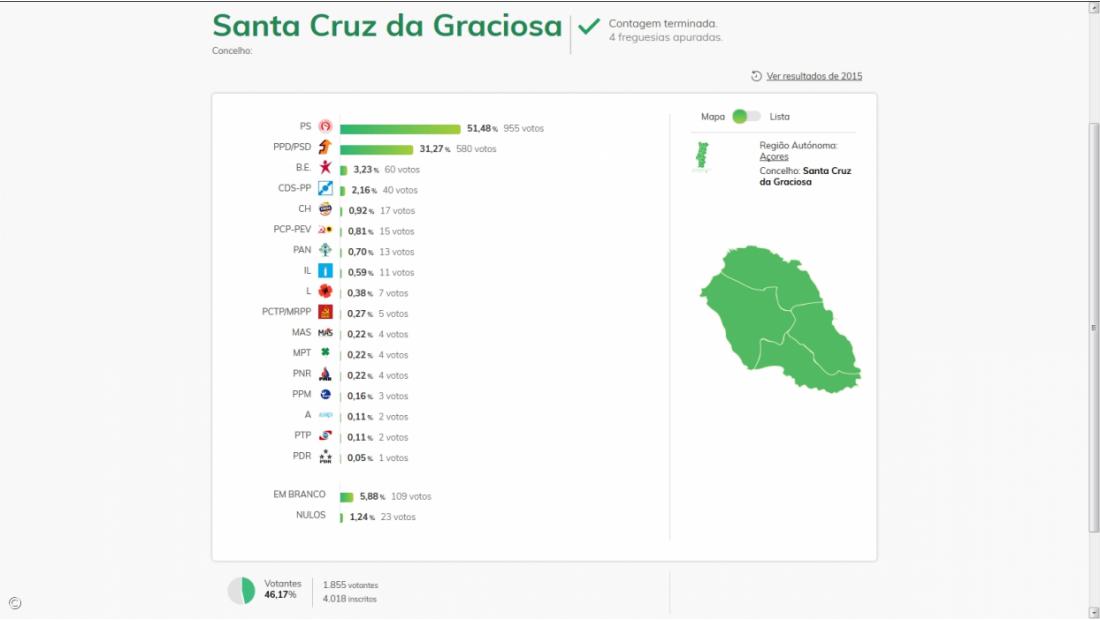Click the PS green results bar
This screenshot has width=1100, height=620.
tap(400, 128)
